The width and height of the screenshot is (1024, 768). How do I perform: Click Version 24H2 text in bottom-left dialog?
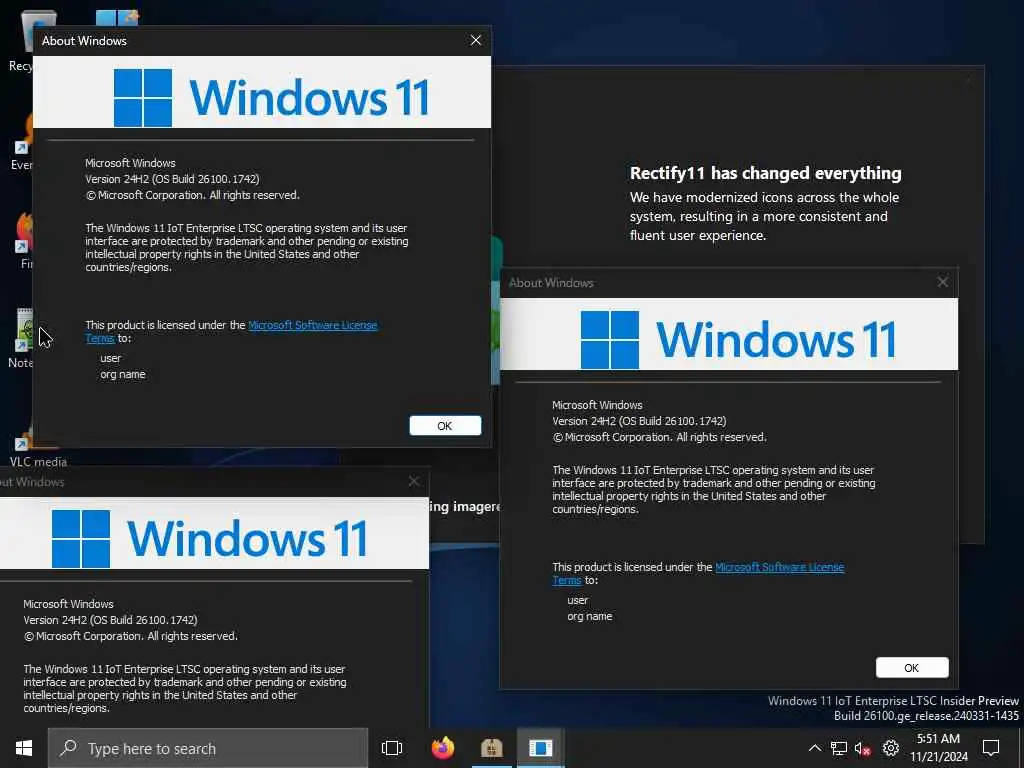[110, 620]
